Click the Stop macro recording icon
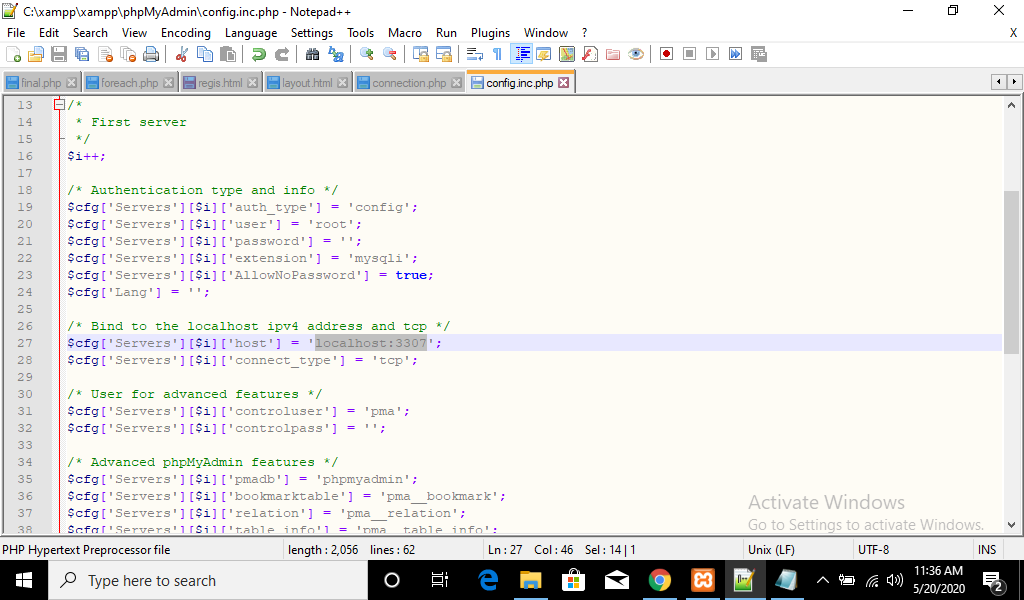Image resolution: width=1024 pixels, height=600 pixels. [689, 54]
